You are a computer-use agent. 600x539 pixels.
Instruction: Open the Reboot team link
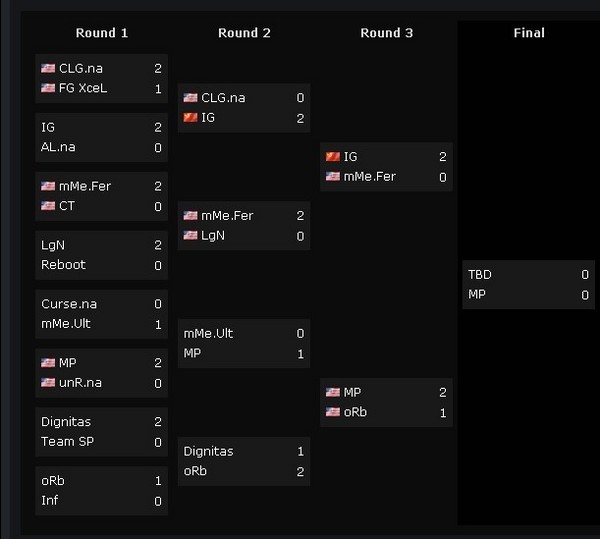pos(63,265)
